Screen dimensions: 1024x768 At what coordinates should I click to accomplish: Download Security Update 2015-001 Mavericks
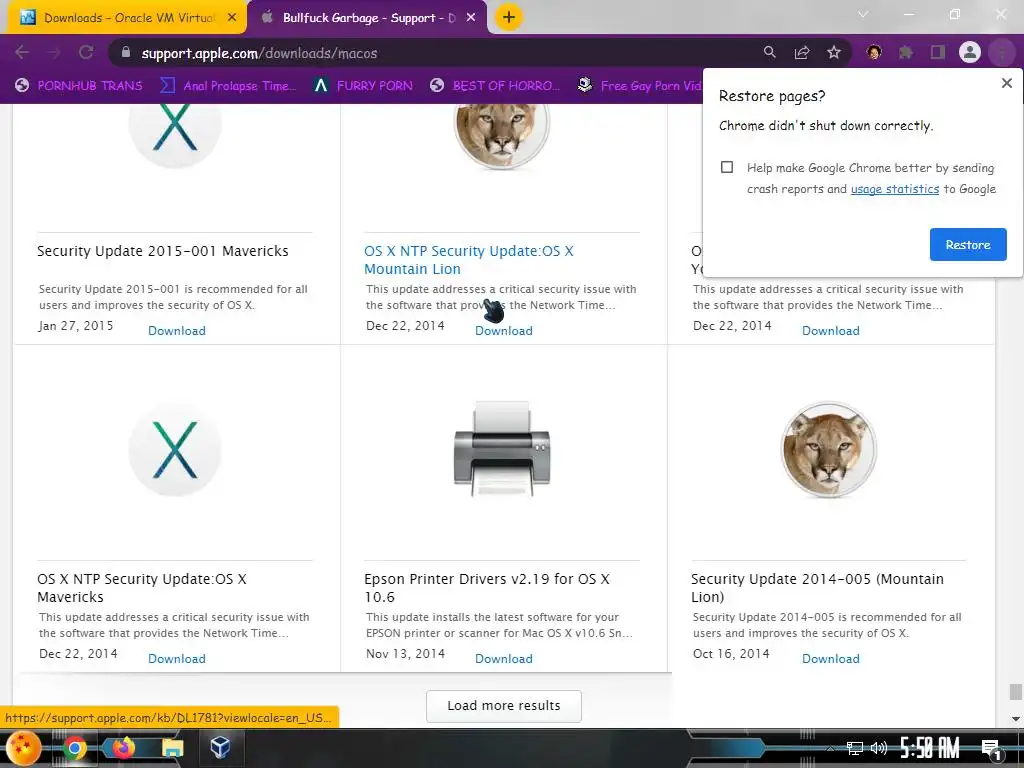click(176, 330)
